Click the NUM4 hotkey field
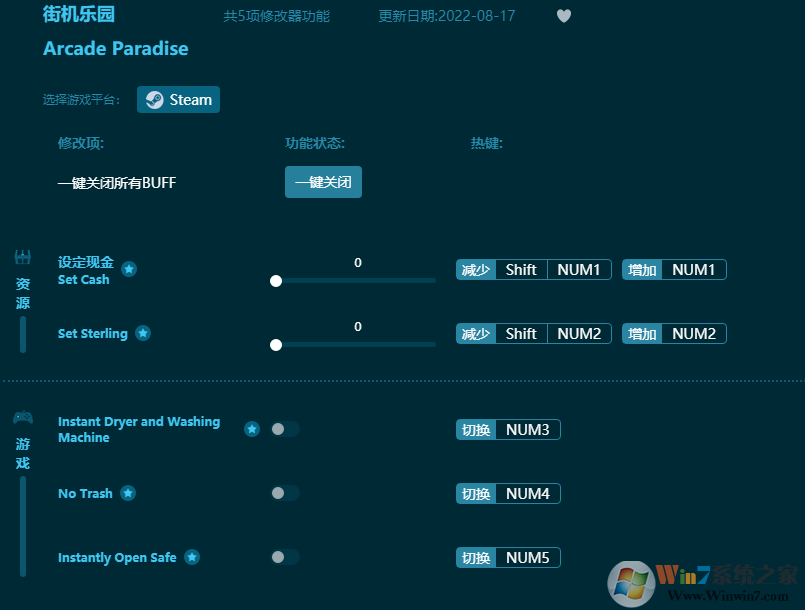 pyautogui.click(x=528, y=494)
